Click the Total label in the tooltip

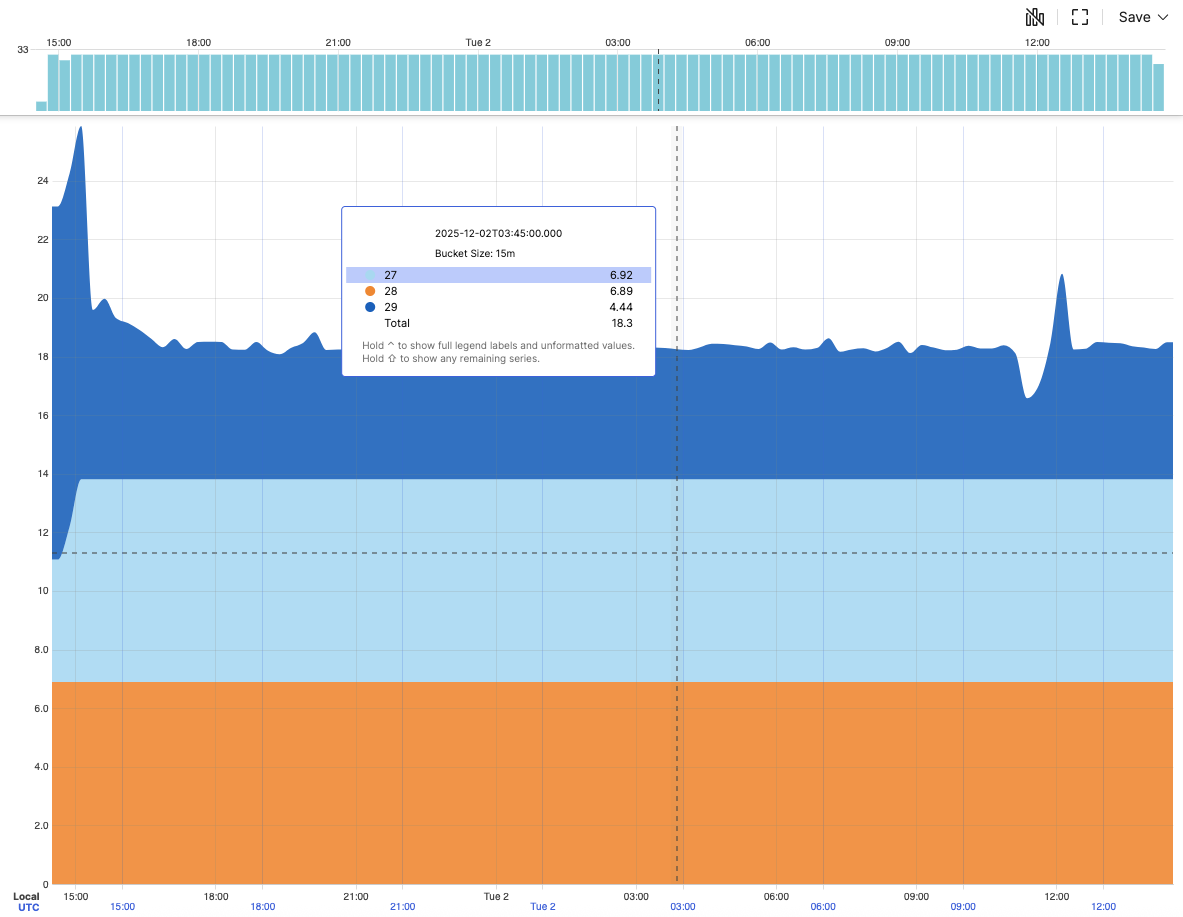[397, 323]
